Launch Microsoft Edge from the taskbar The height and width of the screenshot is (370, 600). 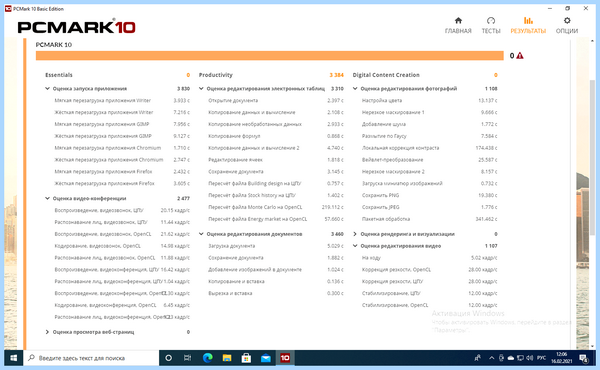207,358
